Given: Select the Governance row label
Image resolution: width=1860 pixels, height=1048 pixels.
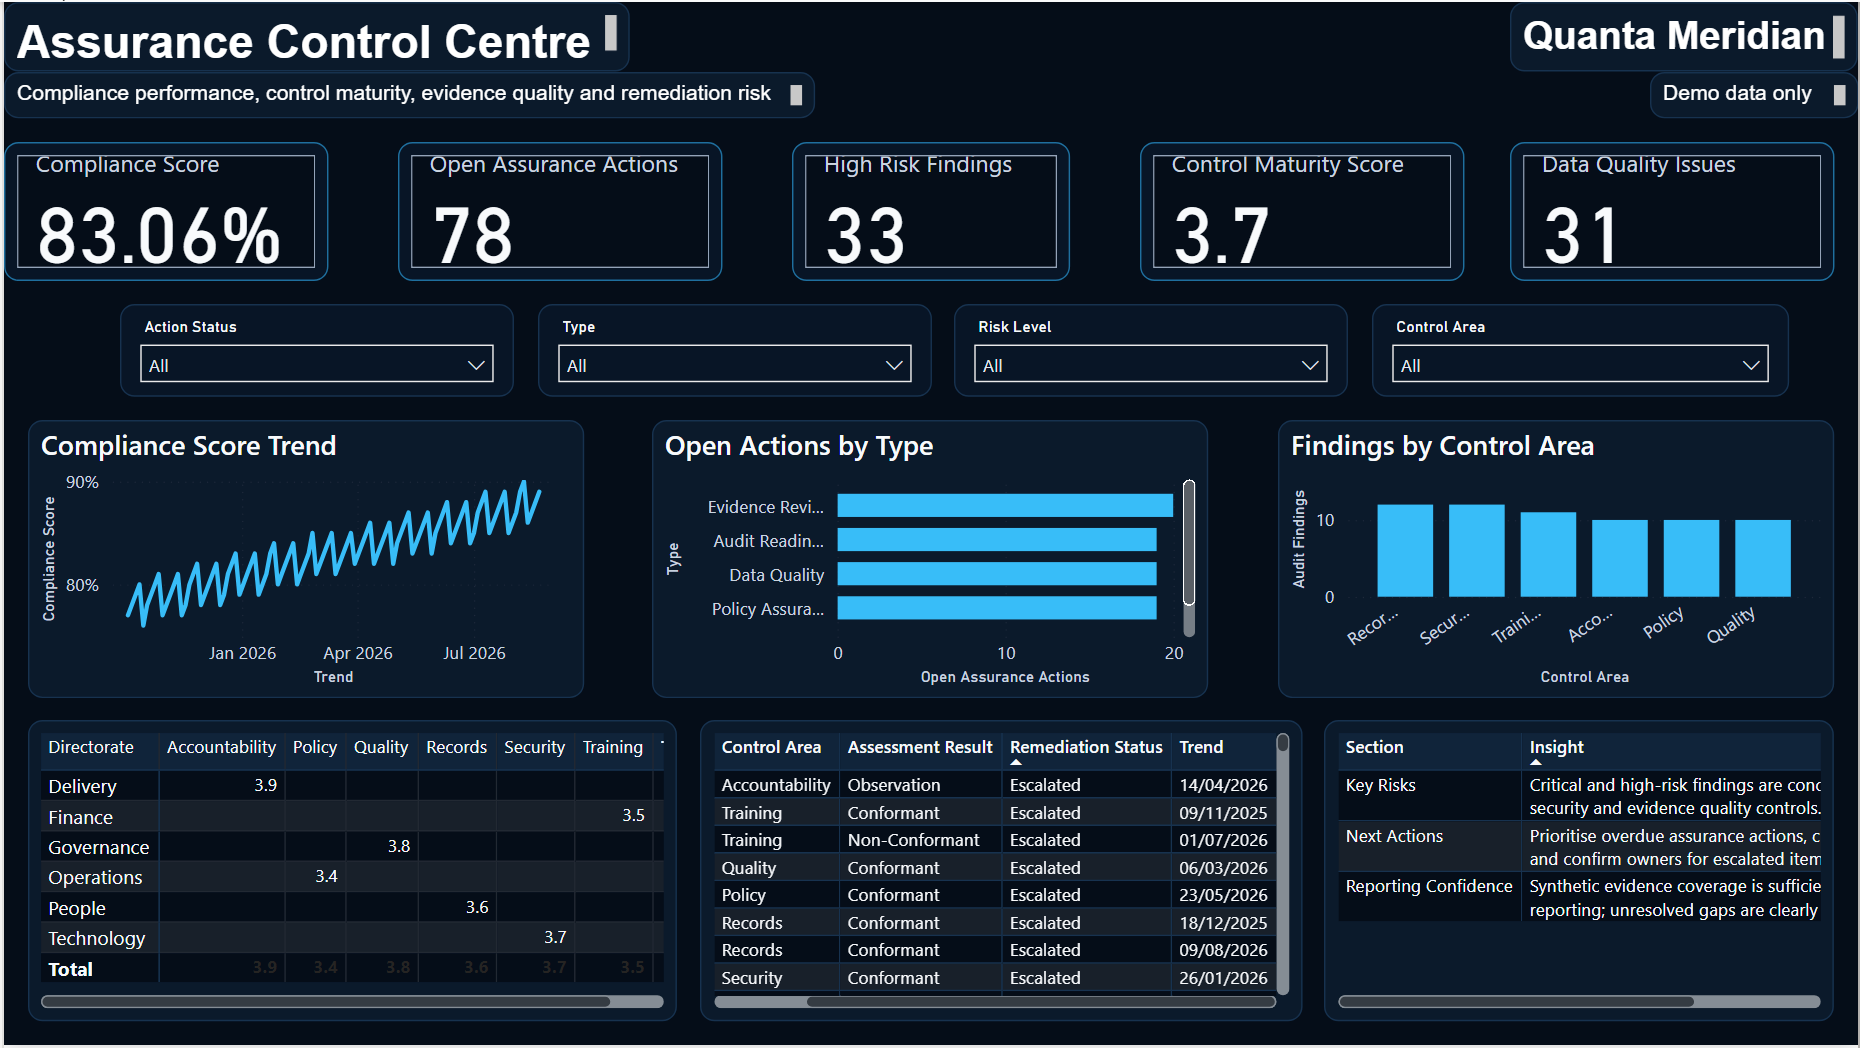Looking at the screenshot, I should click(98, 847).
